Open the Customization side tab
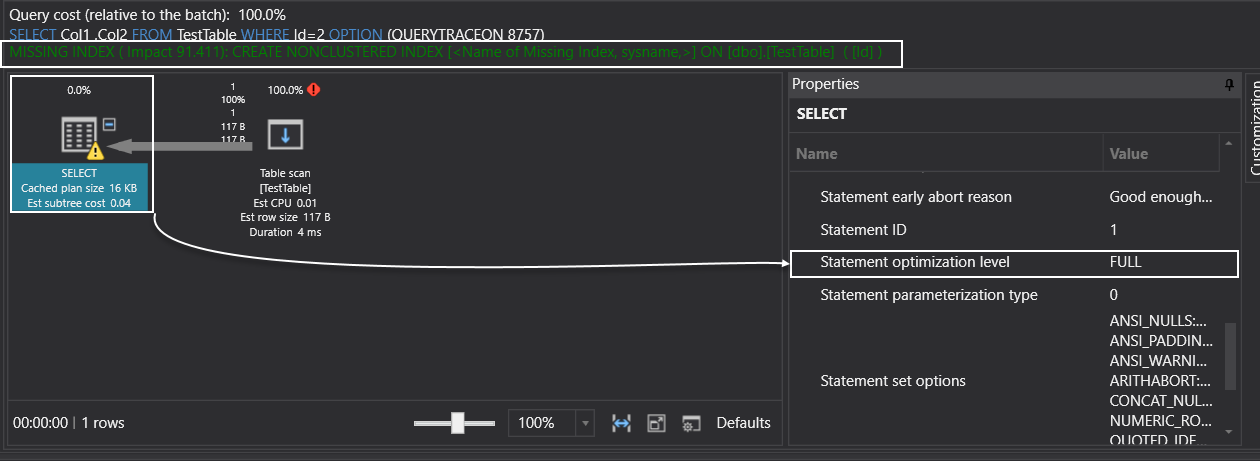 coord(1251,125)
